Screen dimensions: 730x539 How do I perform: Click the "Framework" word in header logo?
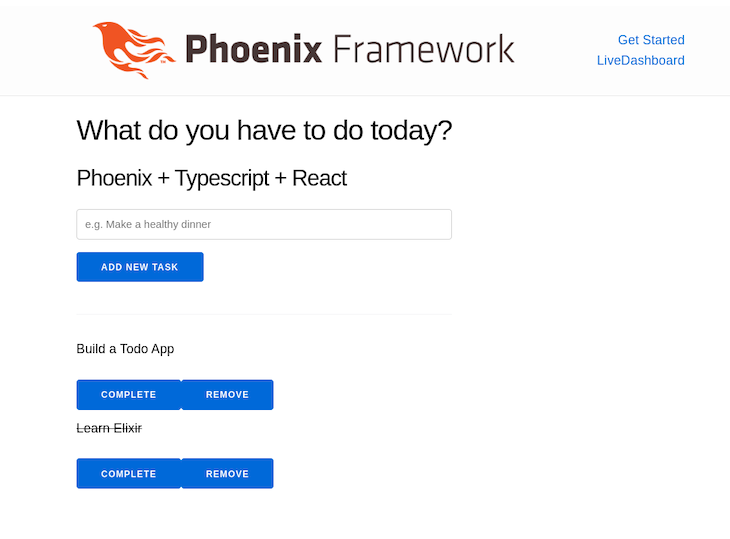coord(423,48)
